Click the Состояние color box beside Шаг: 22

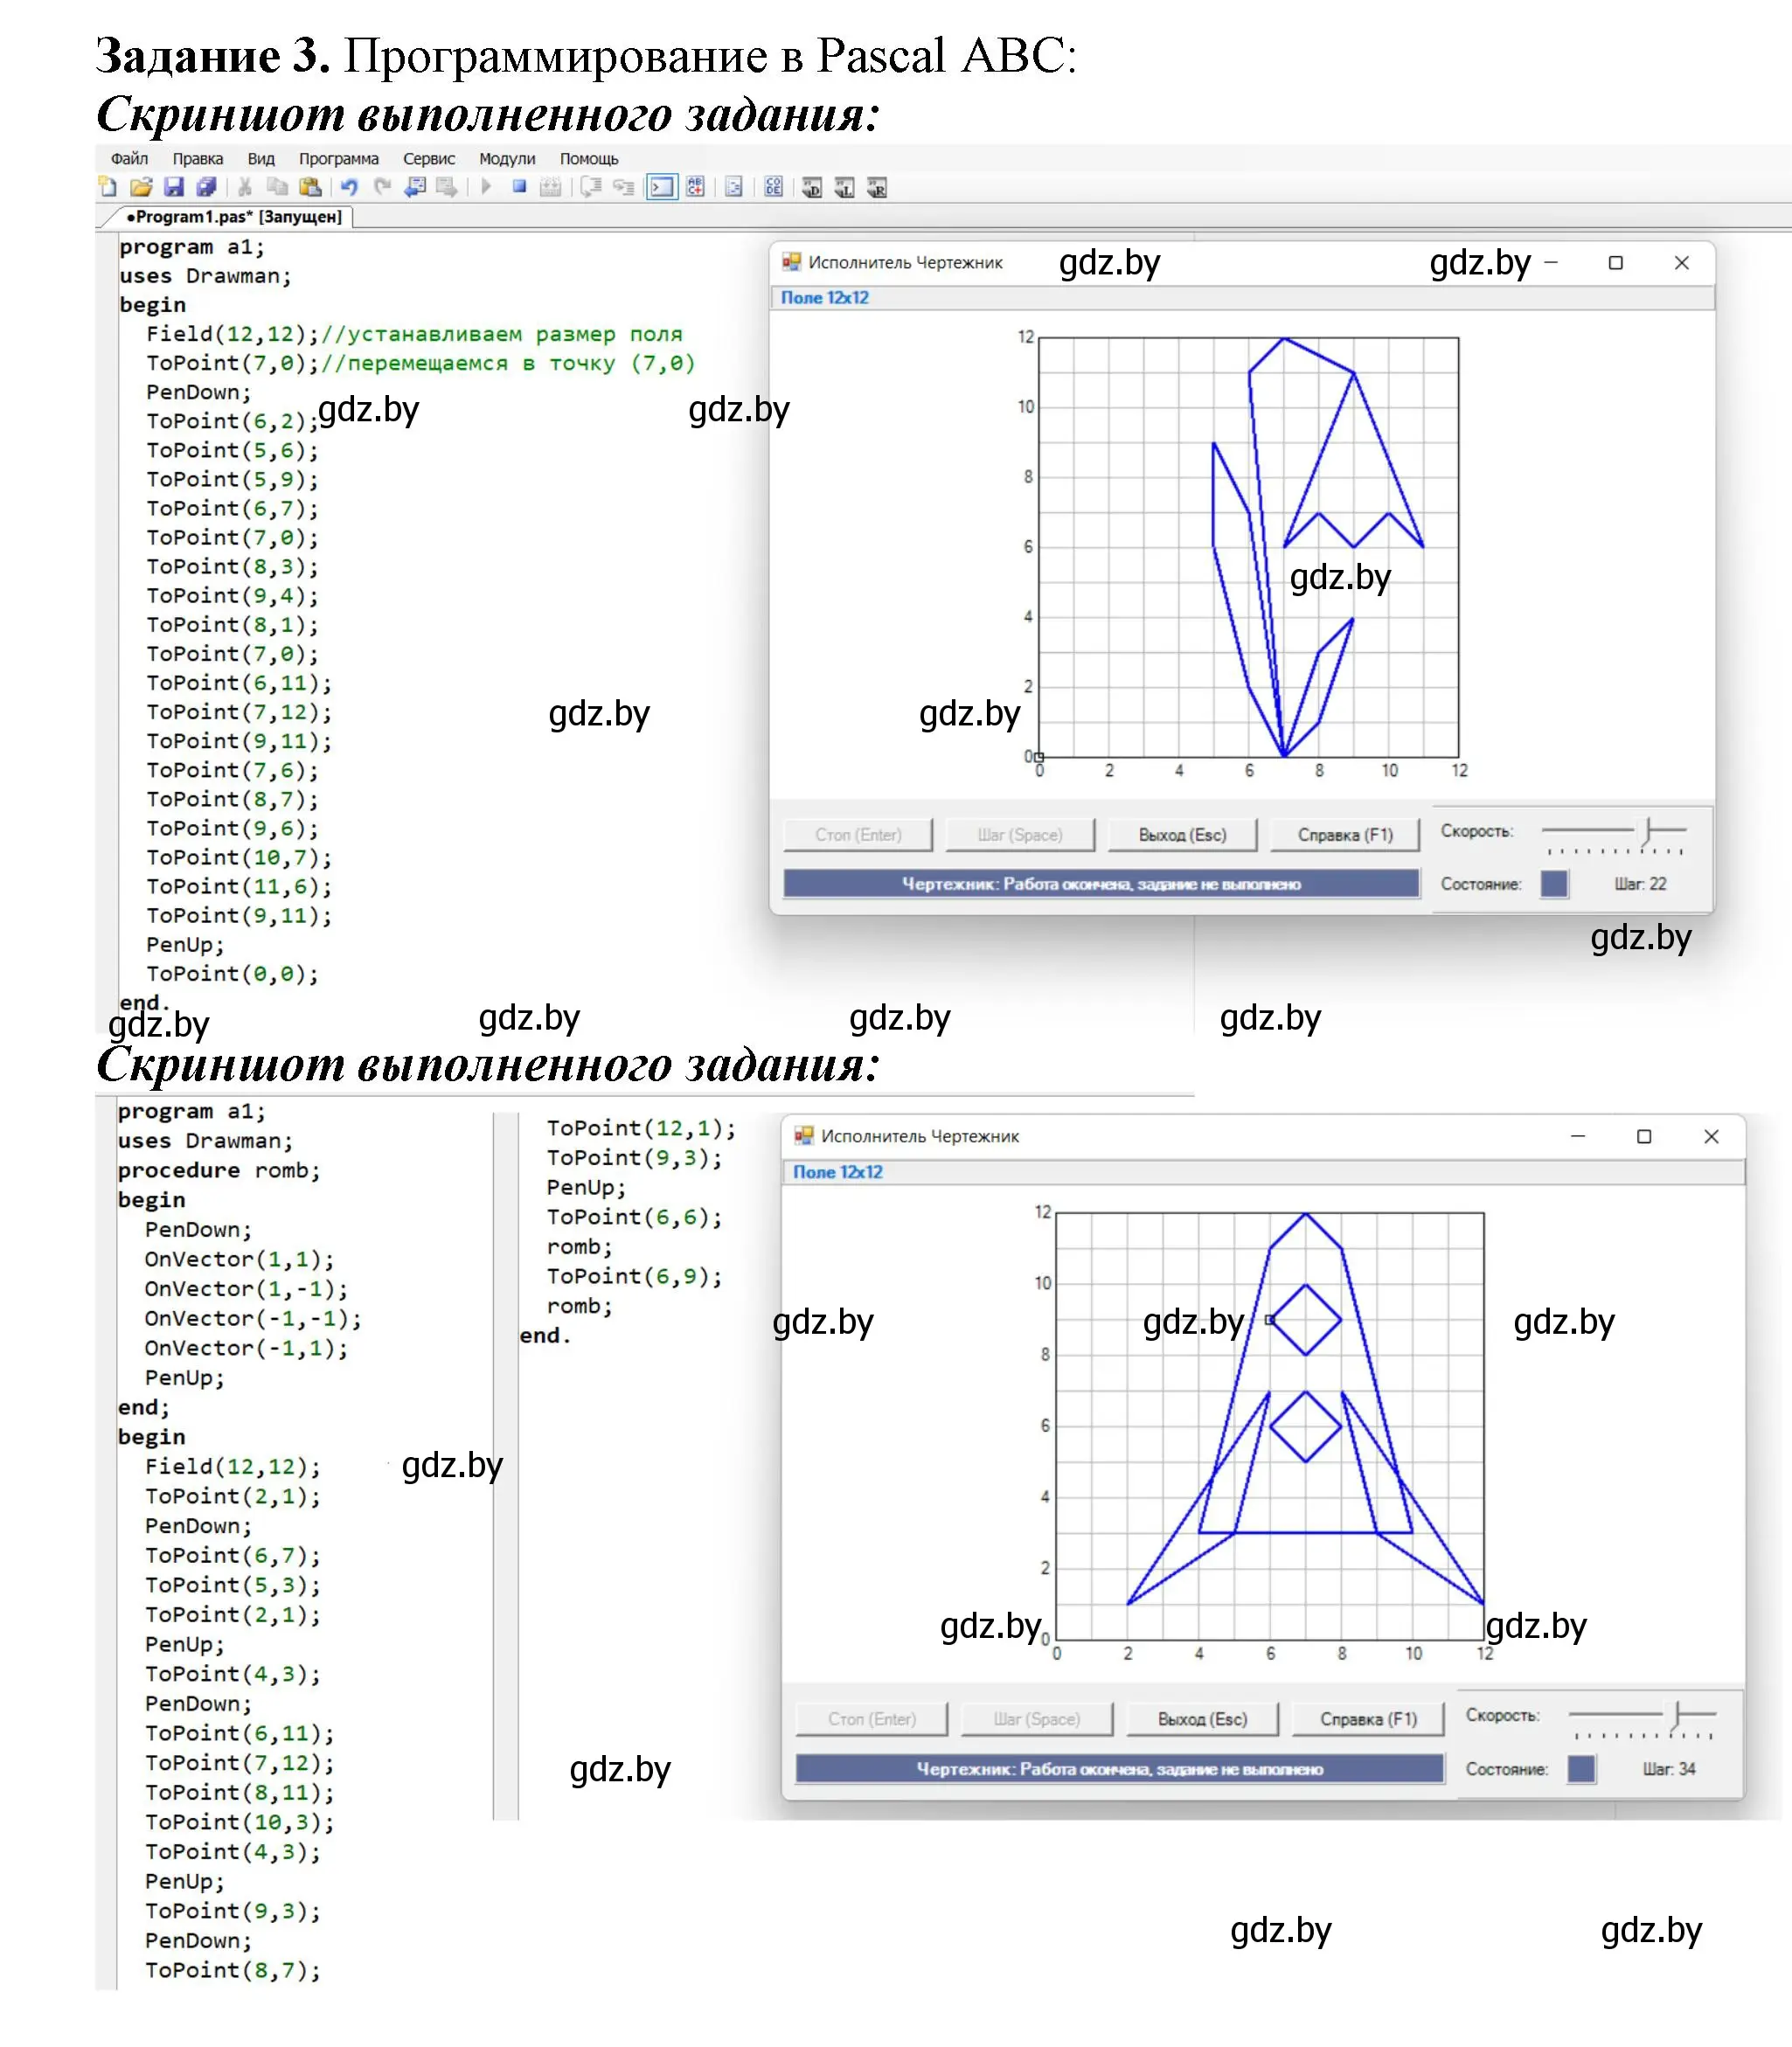(1554, 884)
